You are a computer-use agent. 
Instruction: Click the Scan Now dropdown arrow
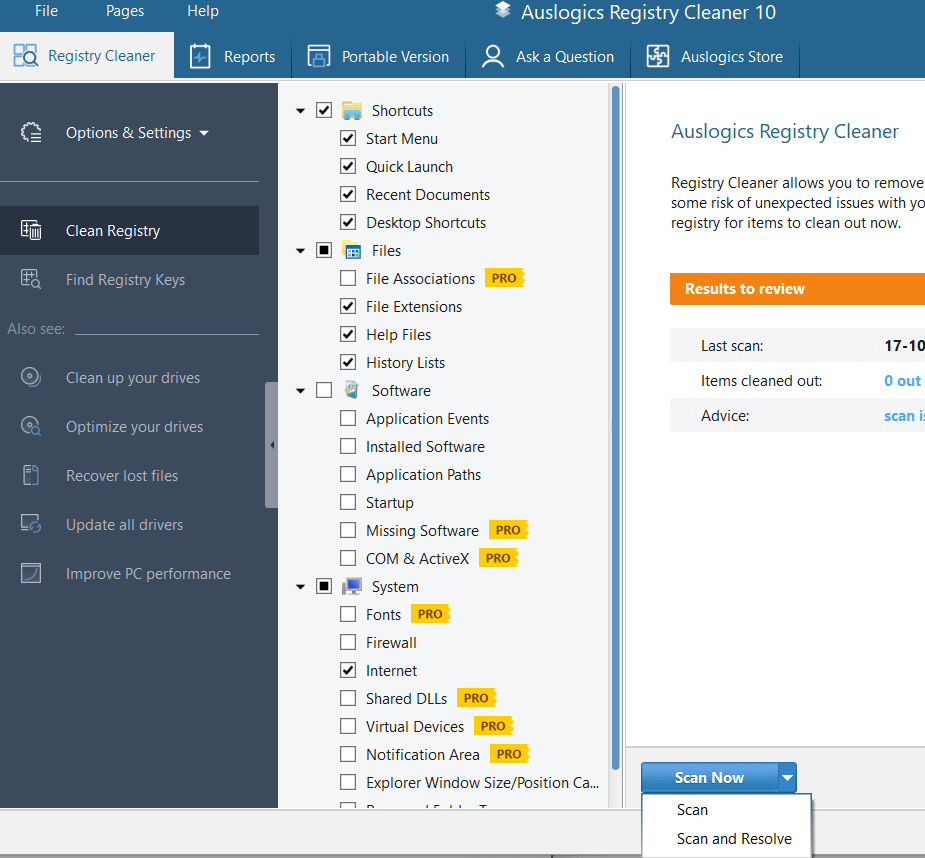[787, 778]
